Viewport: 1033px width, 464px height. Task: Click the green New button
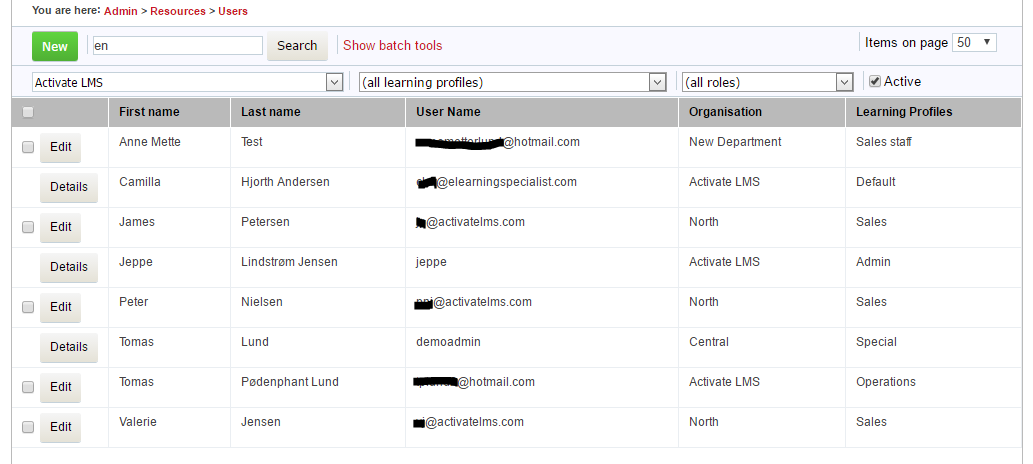[54, 46]
